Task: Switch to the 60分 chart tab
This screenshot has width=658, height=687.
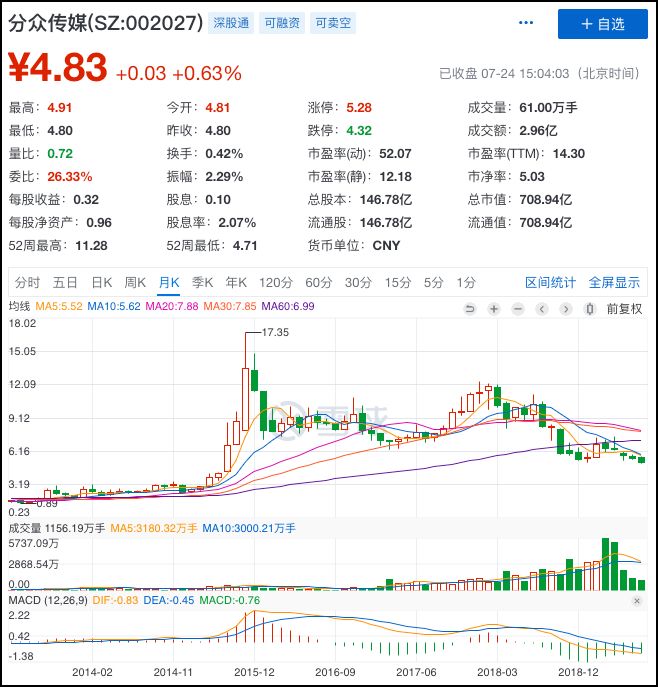Action: pos(318,283)
